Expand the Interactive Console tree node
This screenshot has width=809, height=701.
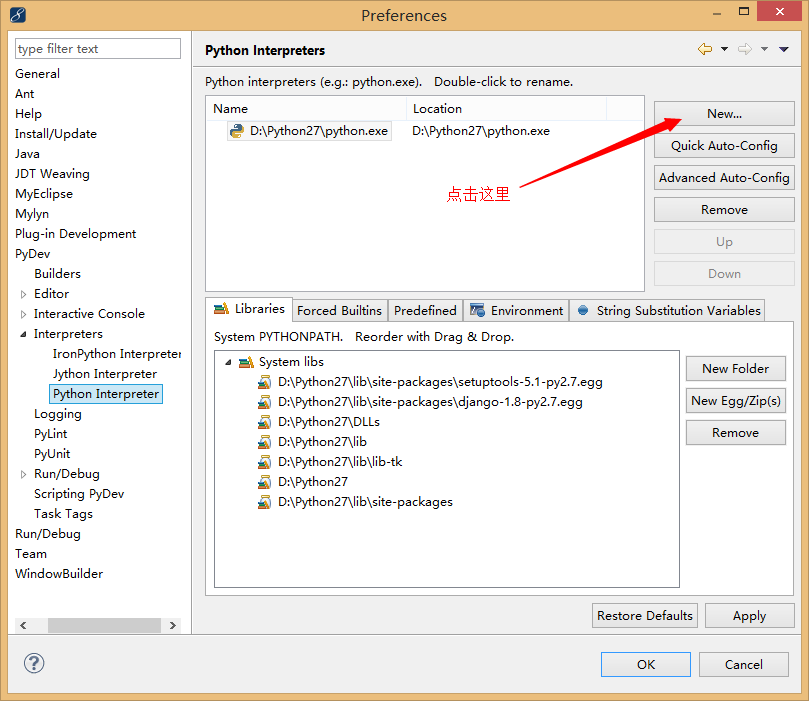coord(23,314)
